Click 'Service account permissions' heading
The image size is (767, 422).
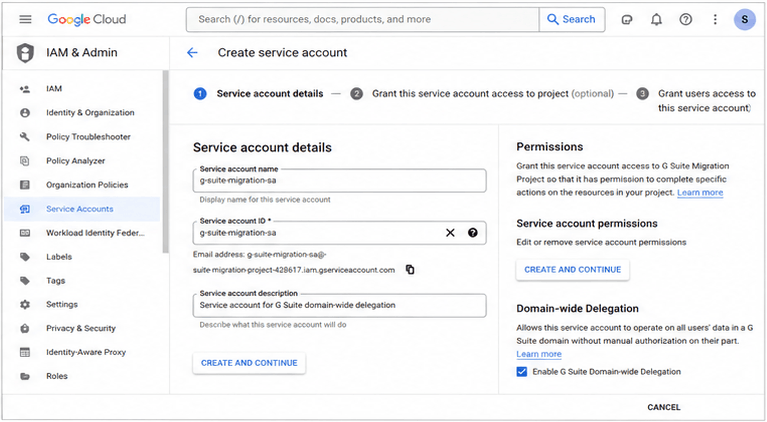click(x=587, y=223)
